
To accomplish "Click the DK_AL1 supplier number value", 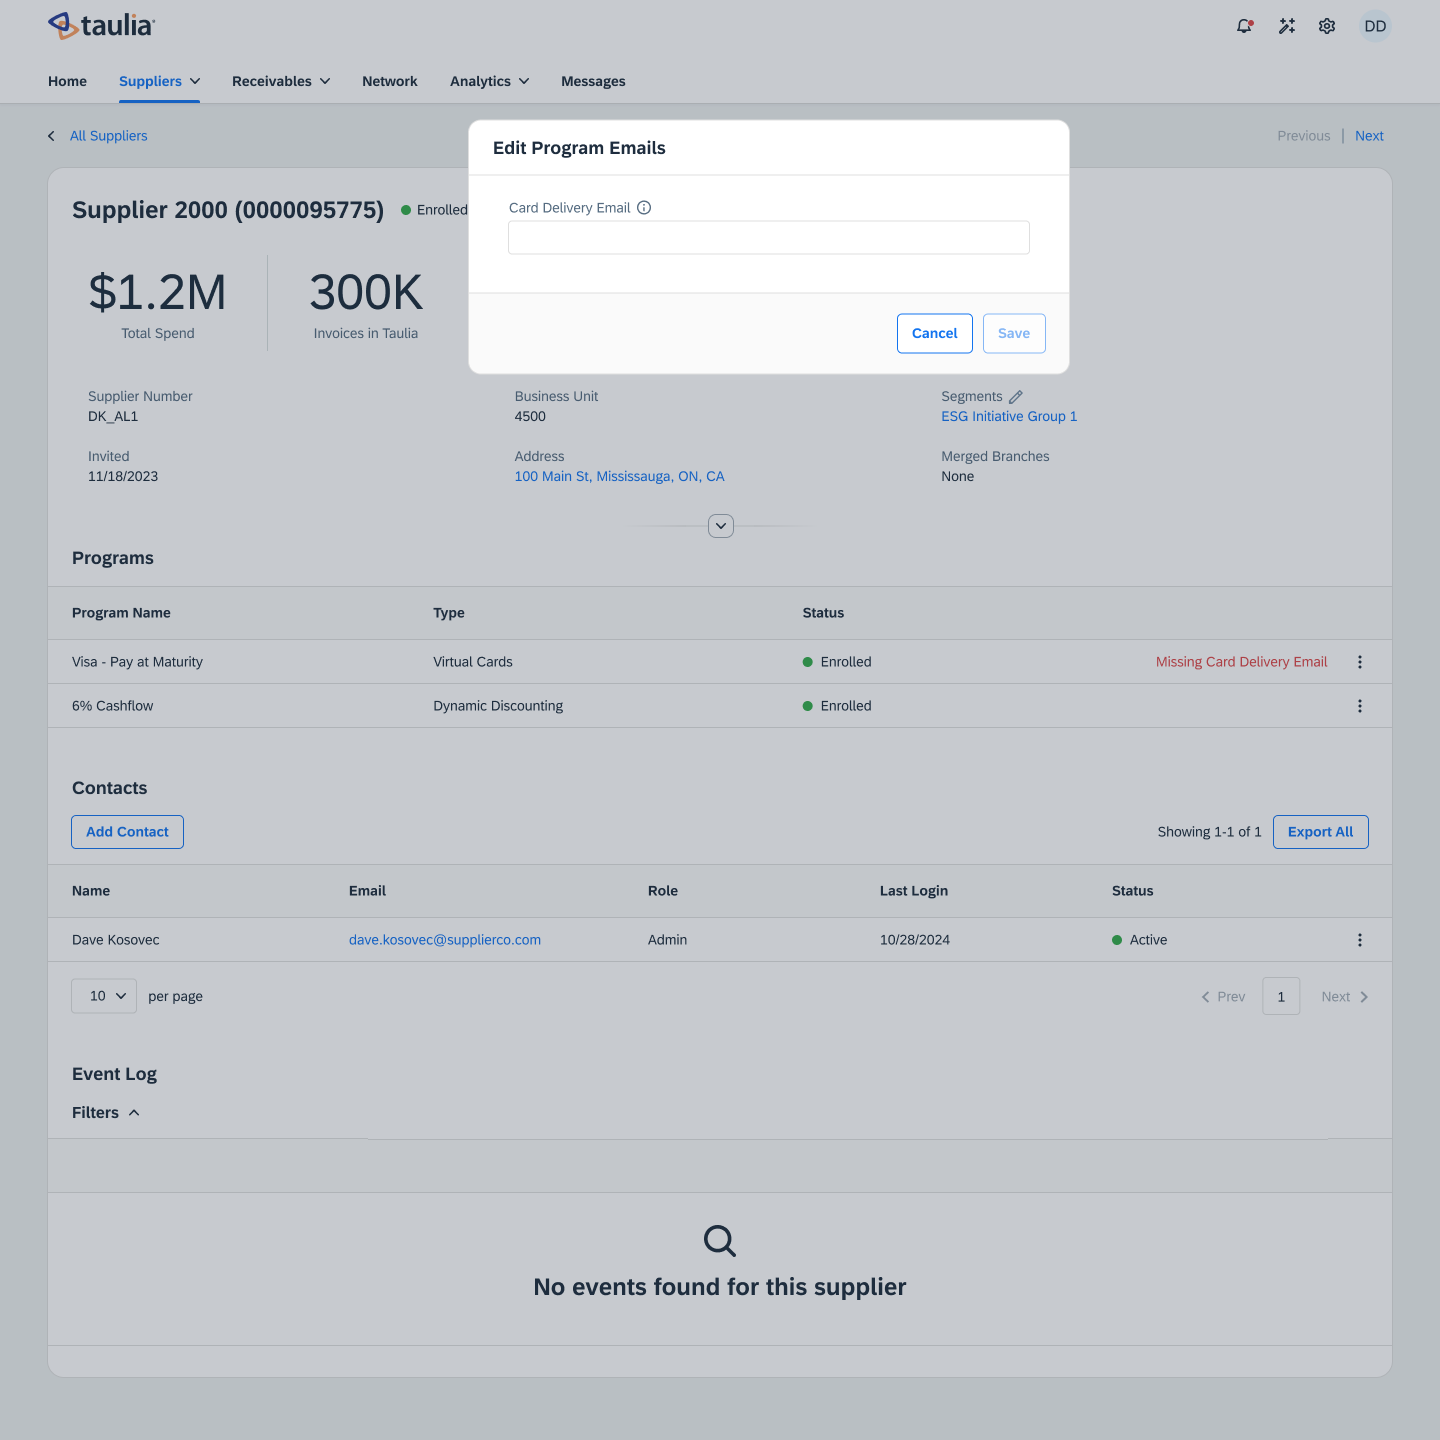I will [x=113, y=417].
